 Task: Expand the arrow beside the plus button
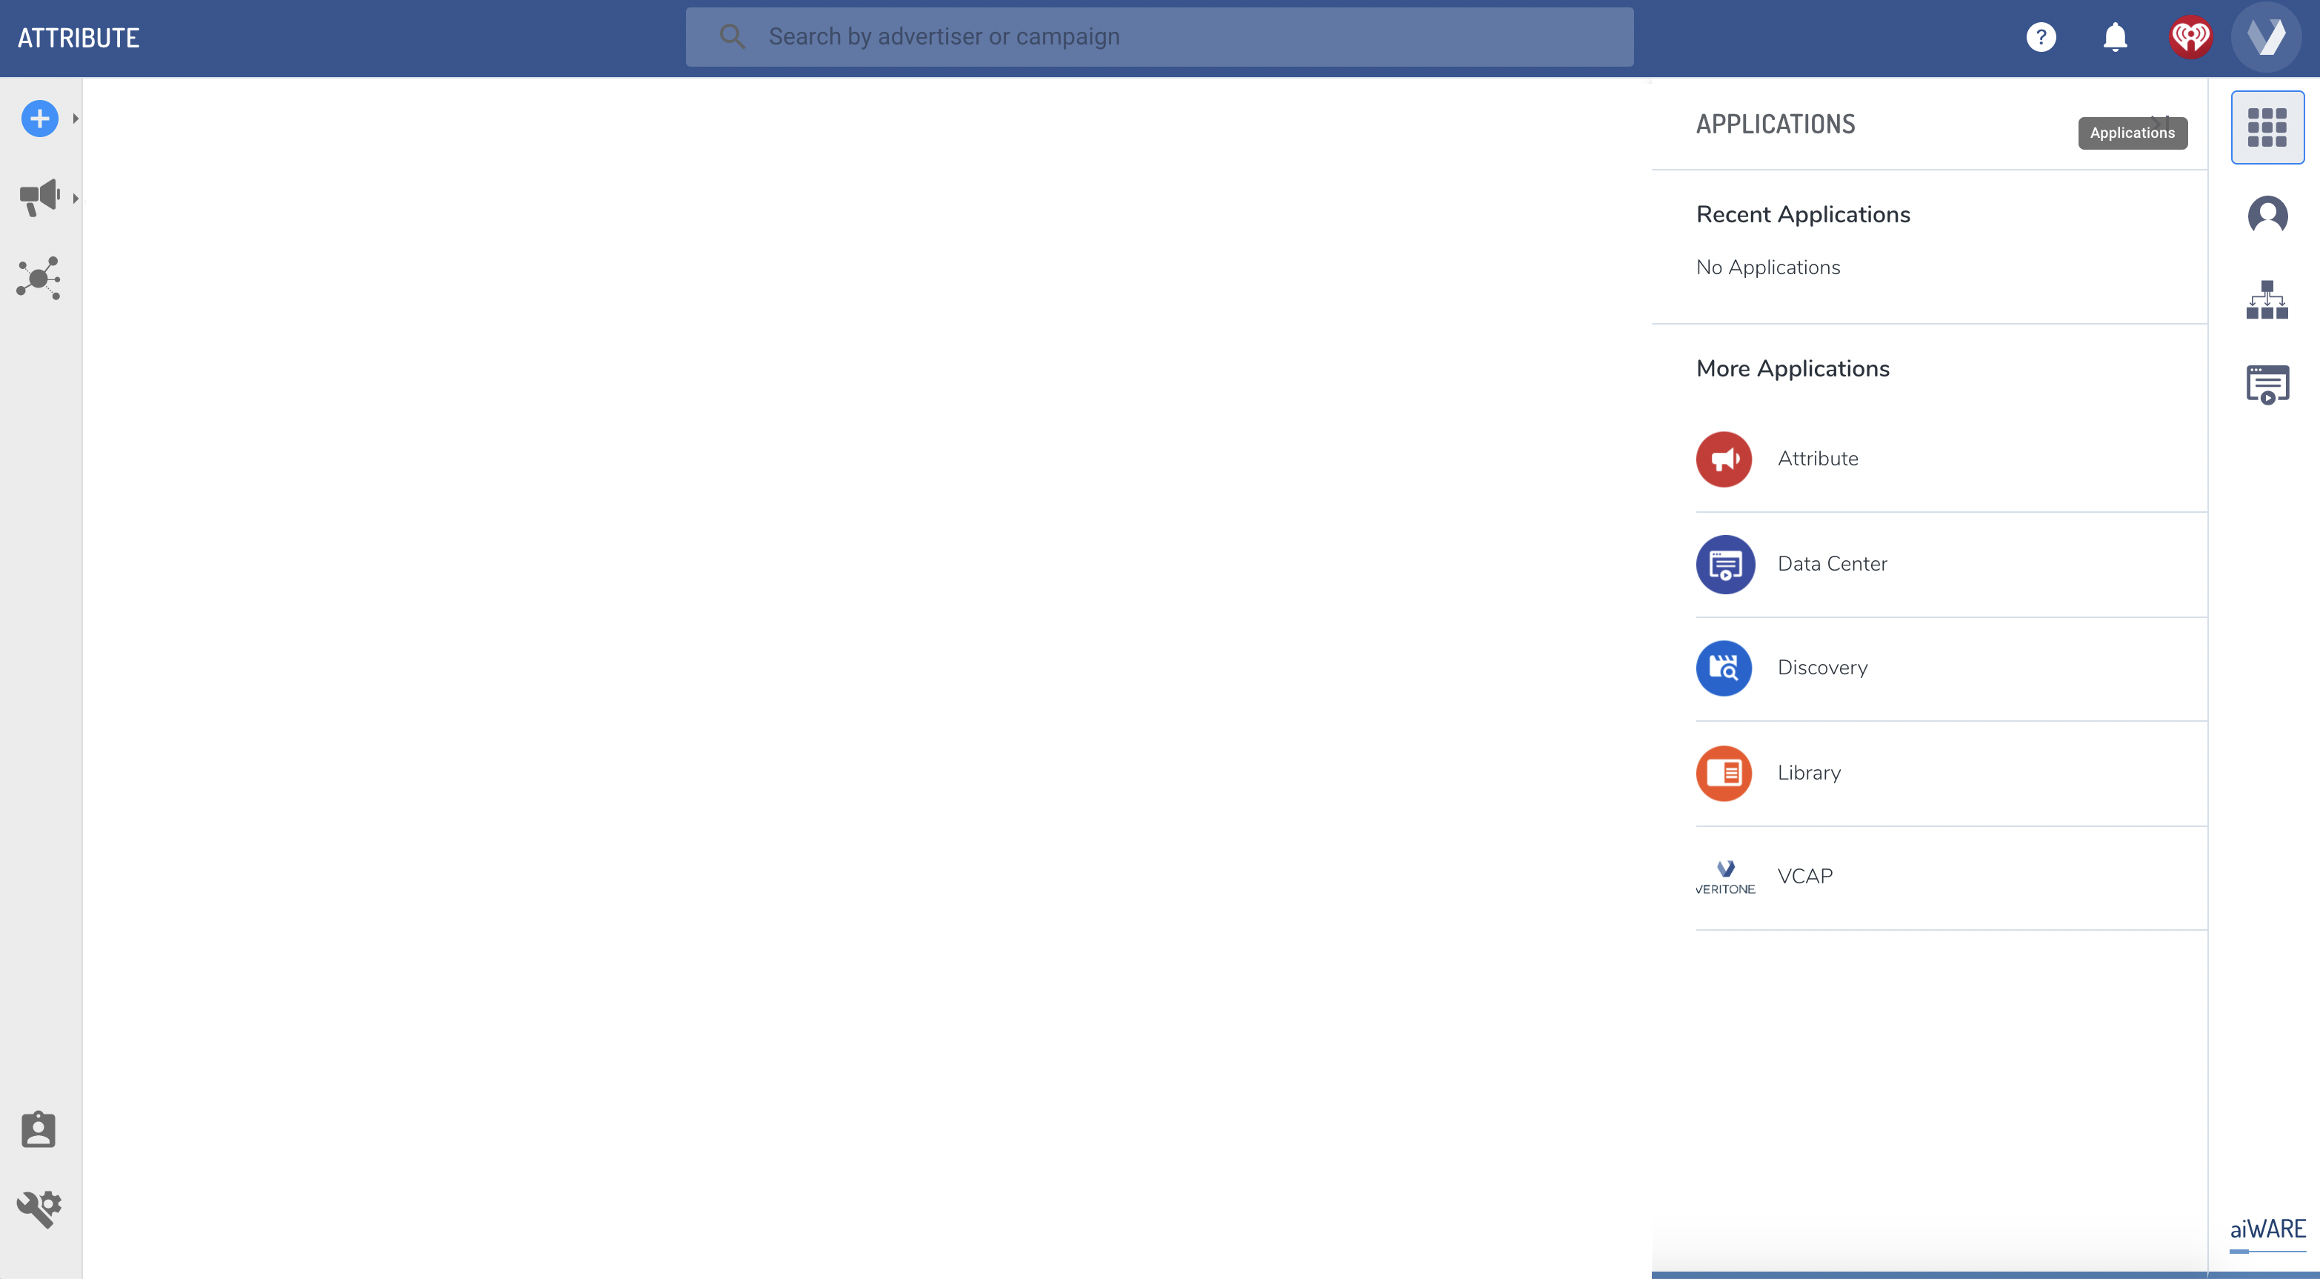(75, 119)
